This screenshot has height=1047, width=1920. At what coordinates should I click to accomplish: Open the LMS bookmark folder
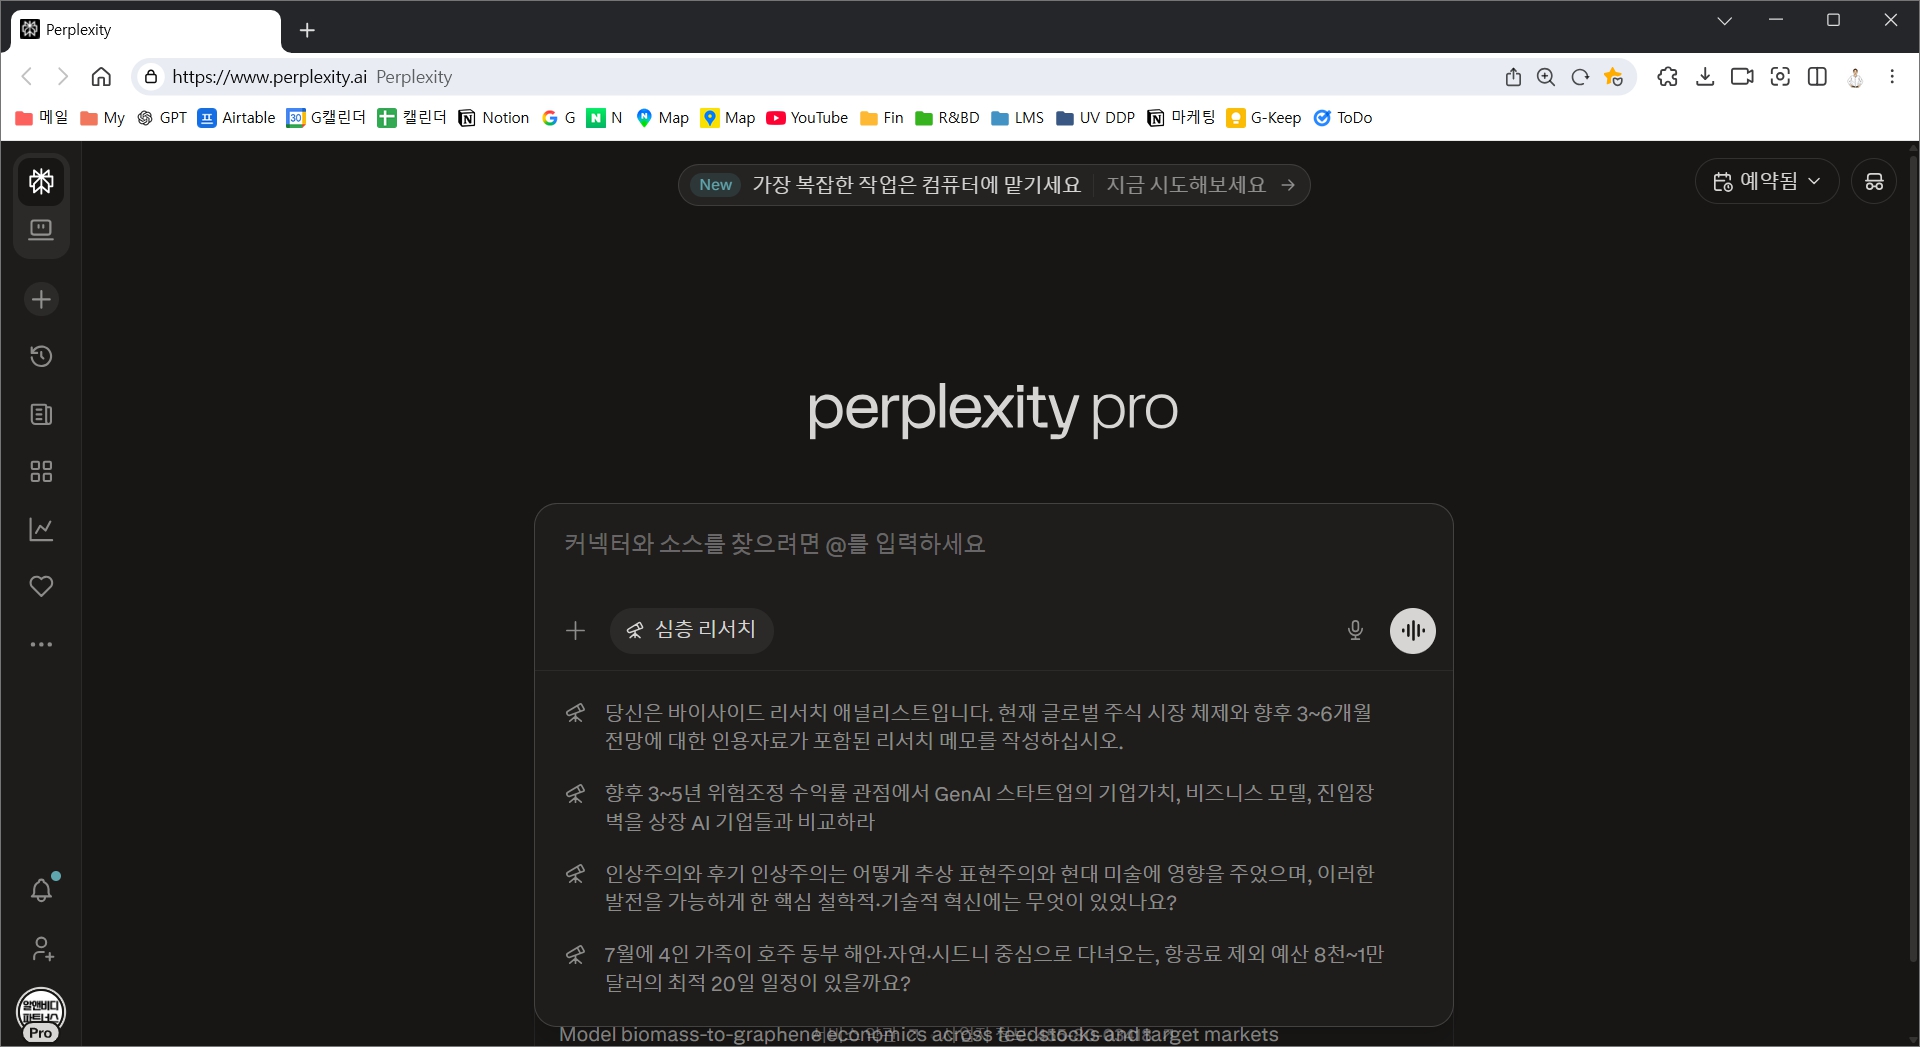point(1017,118)
